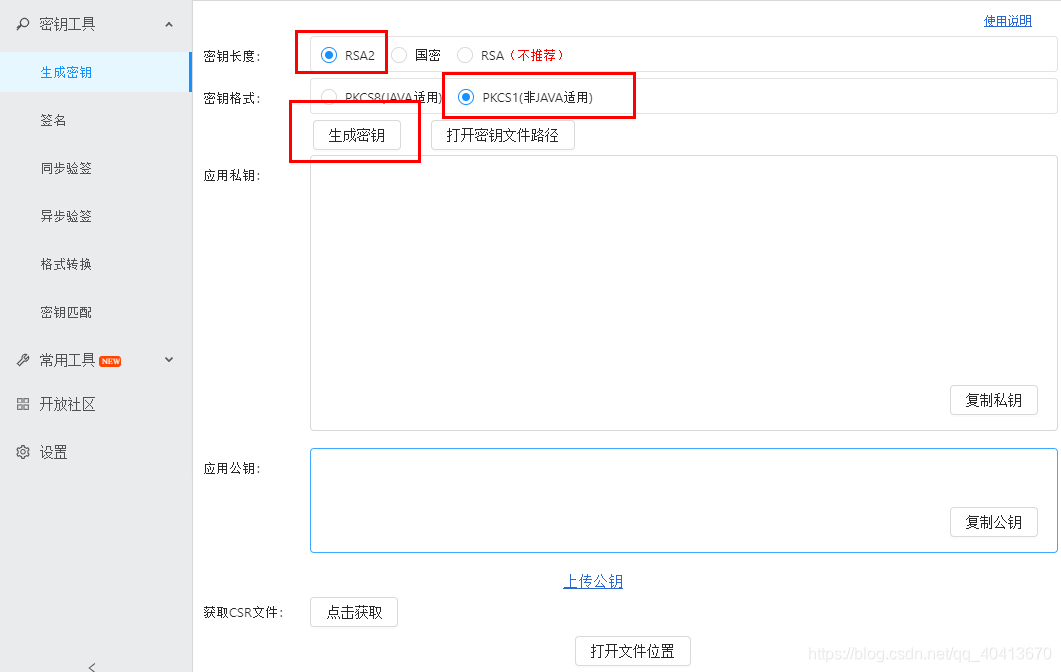1061x672 pixels.
Task: Click the 密钥格式 label
Action: [x=232, y=98]
